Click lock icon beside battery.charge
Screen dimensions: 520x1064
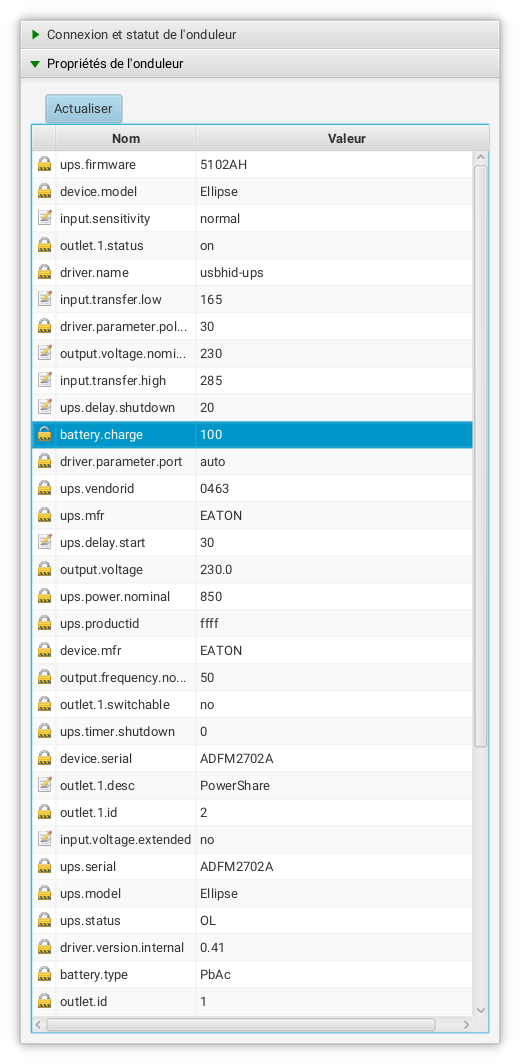(x=45, y=434)
